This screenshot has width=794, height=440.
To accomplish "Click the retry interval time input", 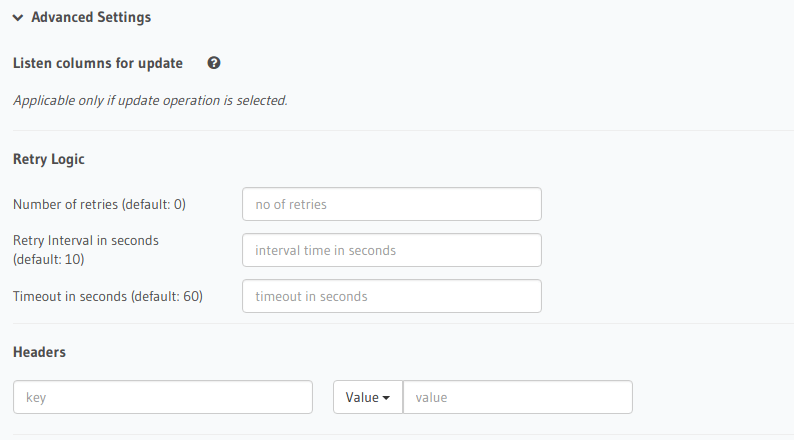I will pyautogui.click(x=391, y=250).
